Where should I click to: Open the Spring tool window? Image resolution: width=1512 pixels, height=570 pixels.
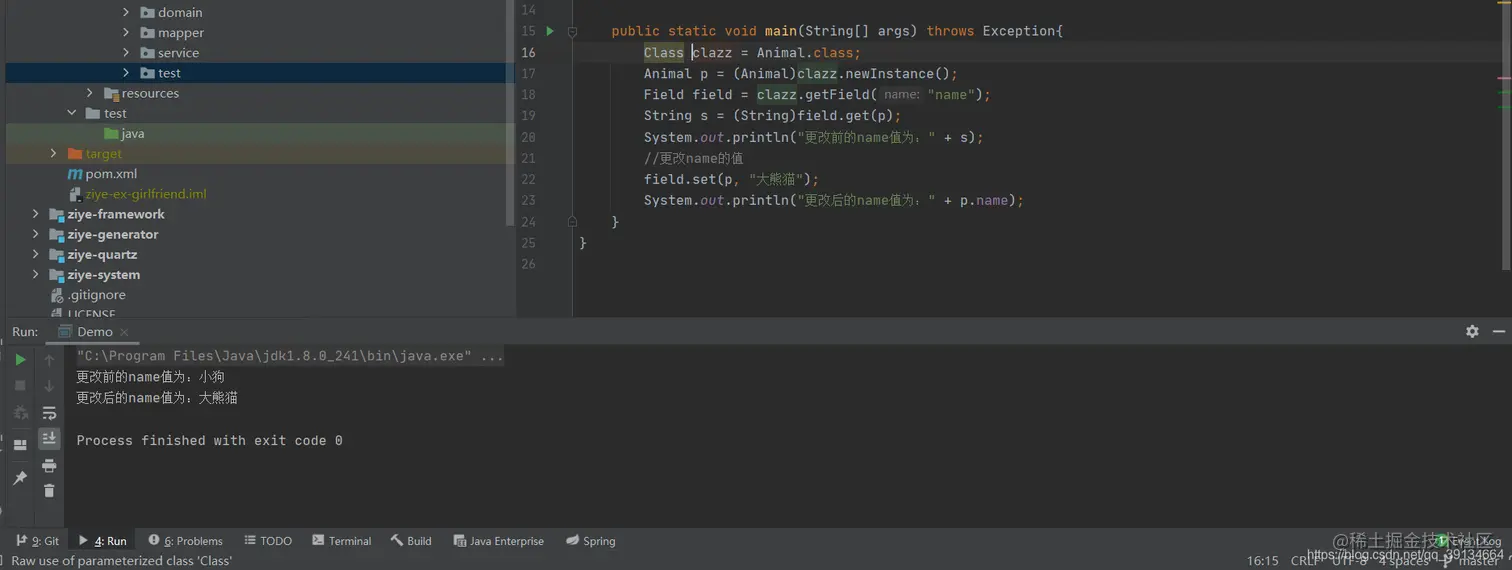590,541
